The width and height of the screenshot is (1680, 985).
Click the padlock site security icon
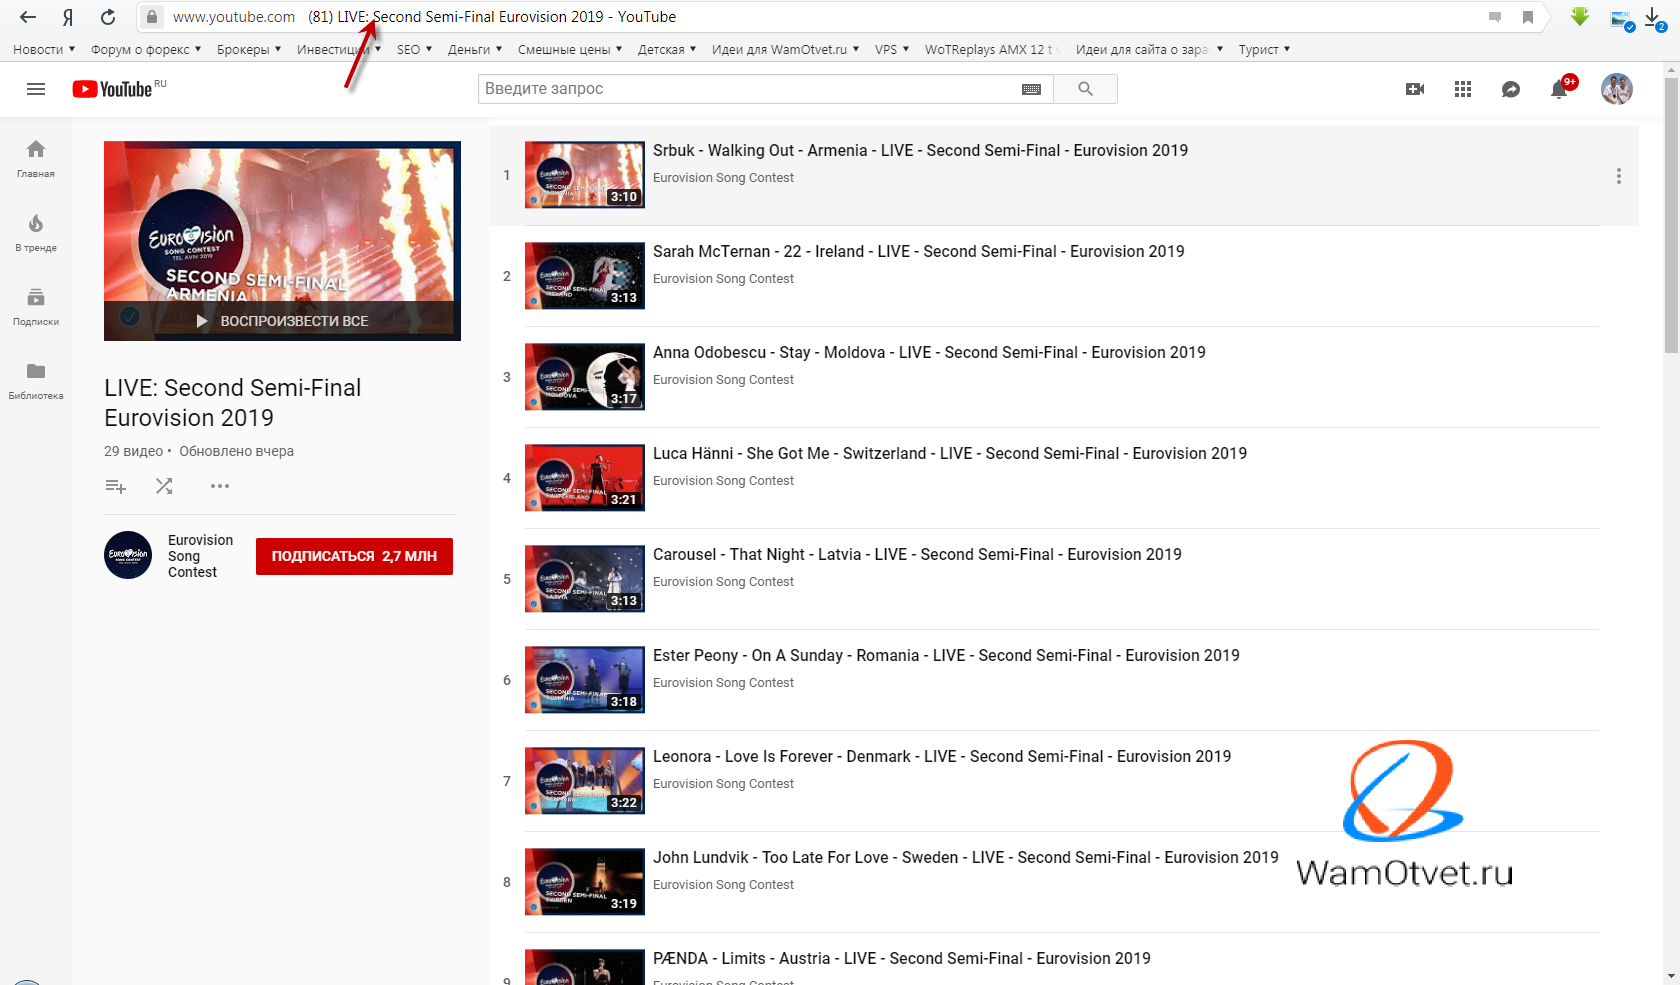151,17
